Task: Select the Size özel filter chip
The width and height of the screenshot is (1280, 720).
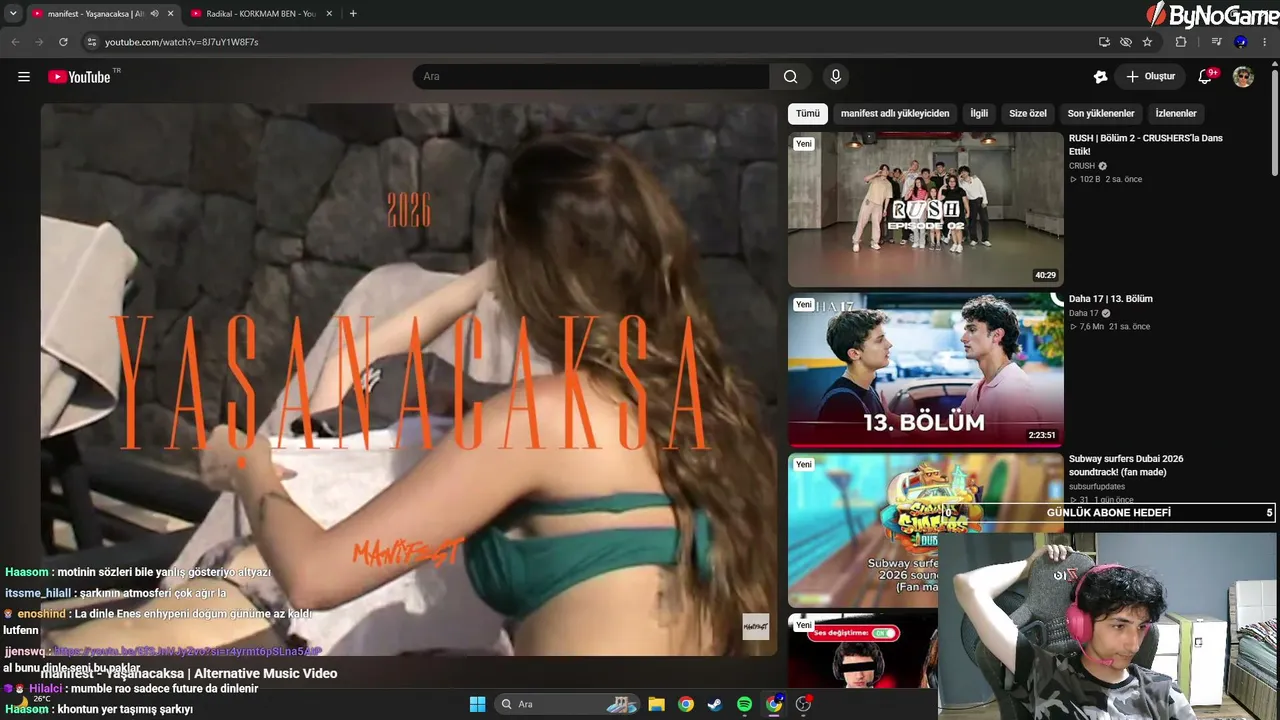Action: (x=1028, y=113)
